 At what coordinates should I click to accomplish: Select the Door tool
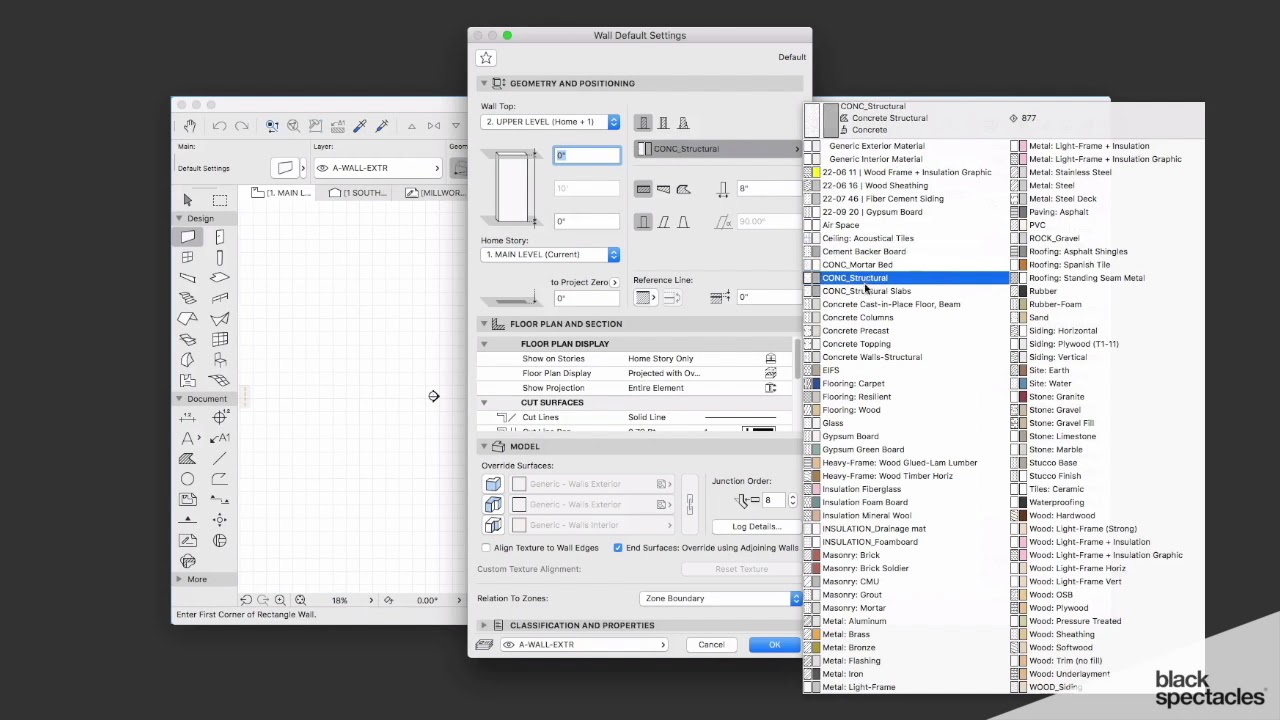pos(220,237)
